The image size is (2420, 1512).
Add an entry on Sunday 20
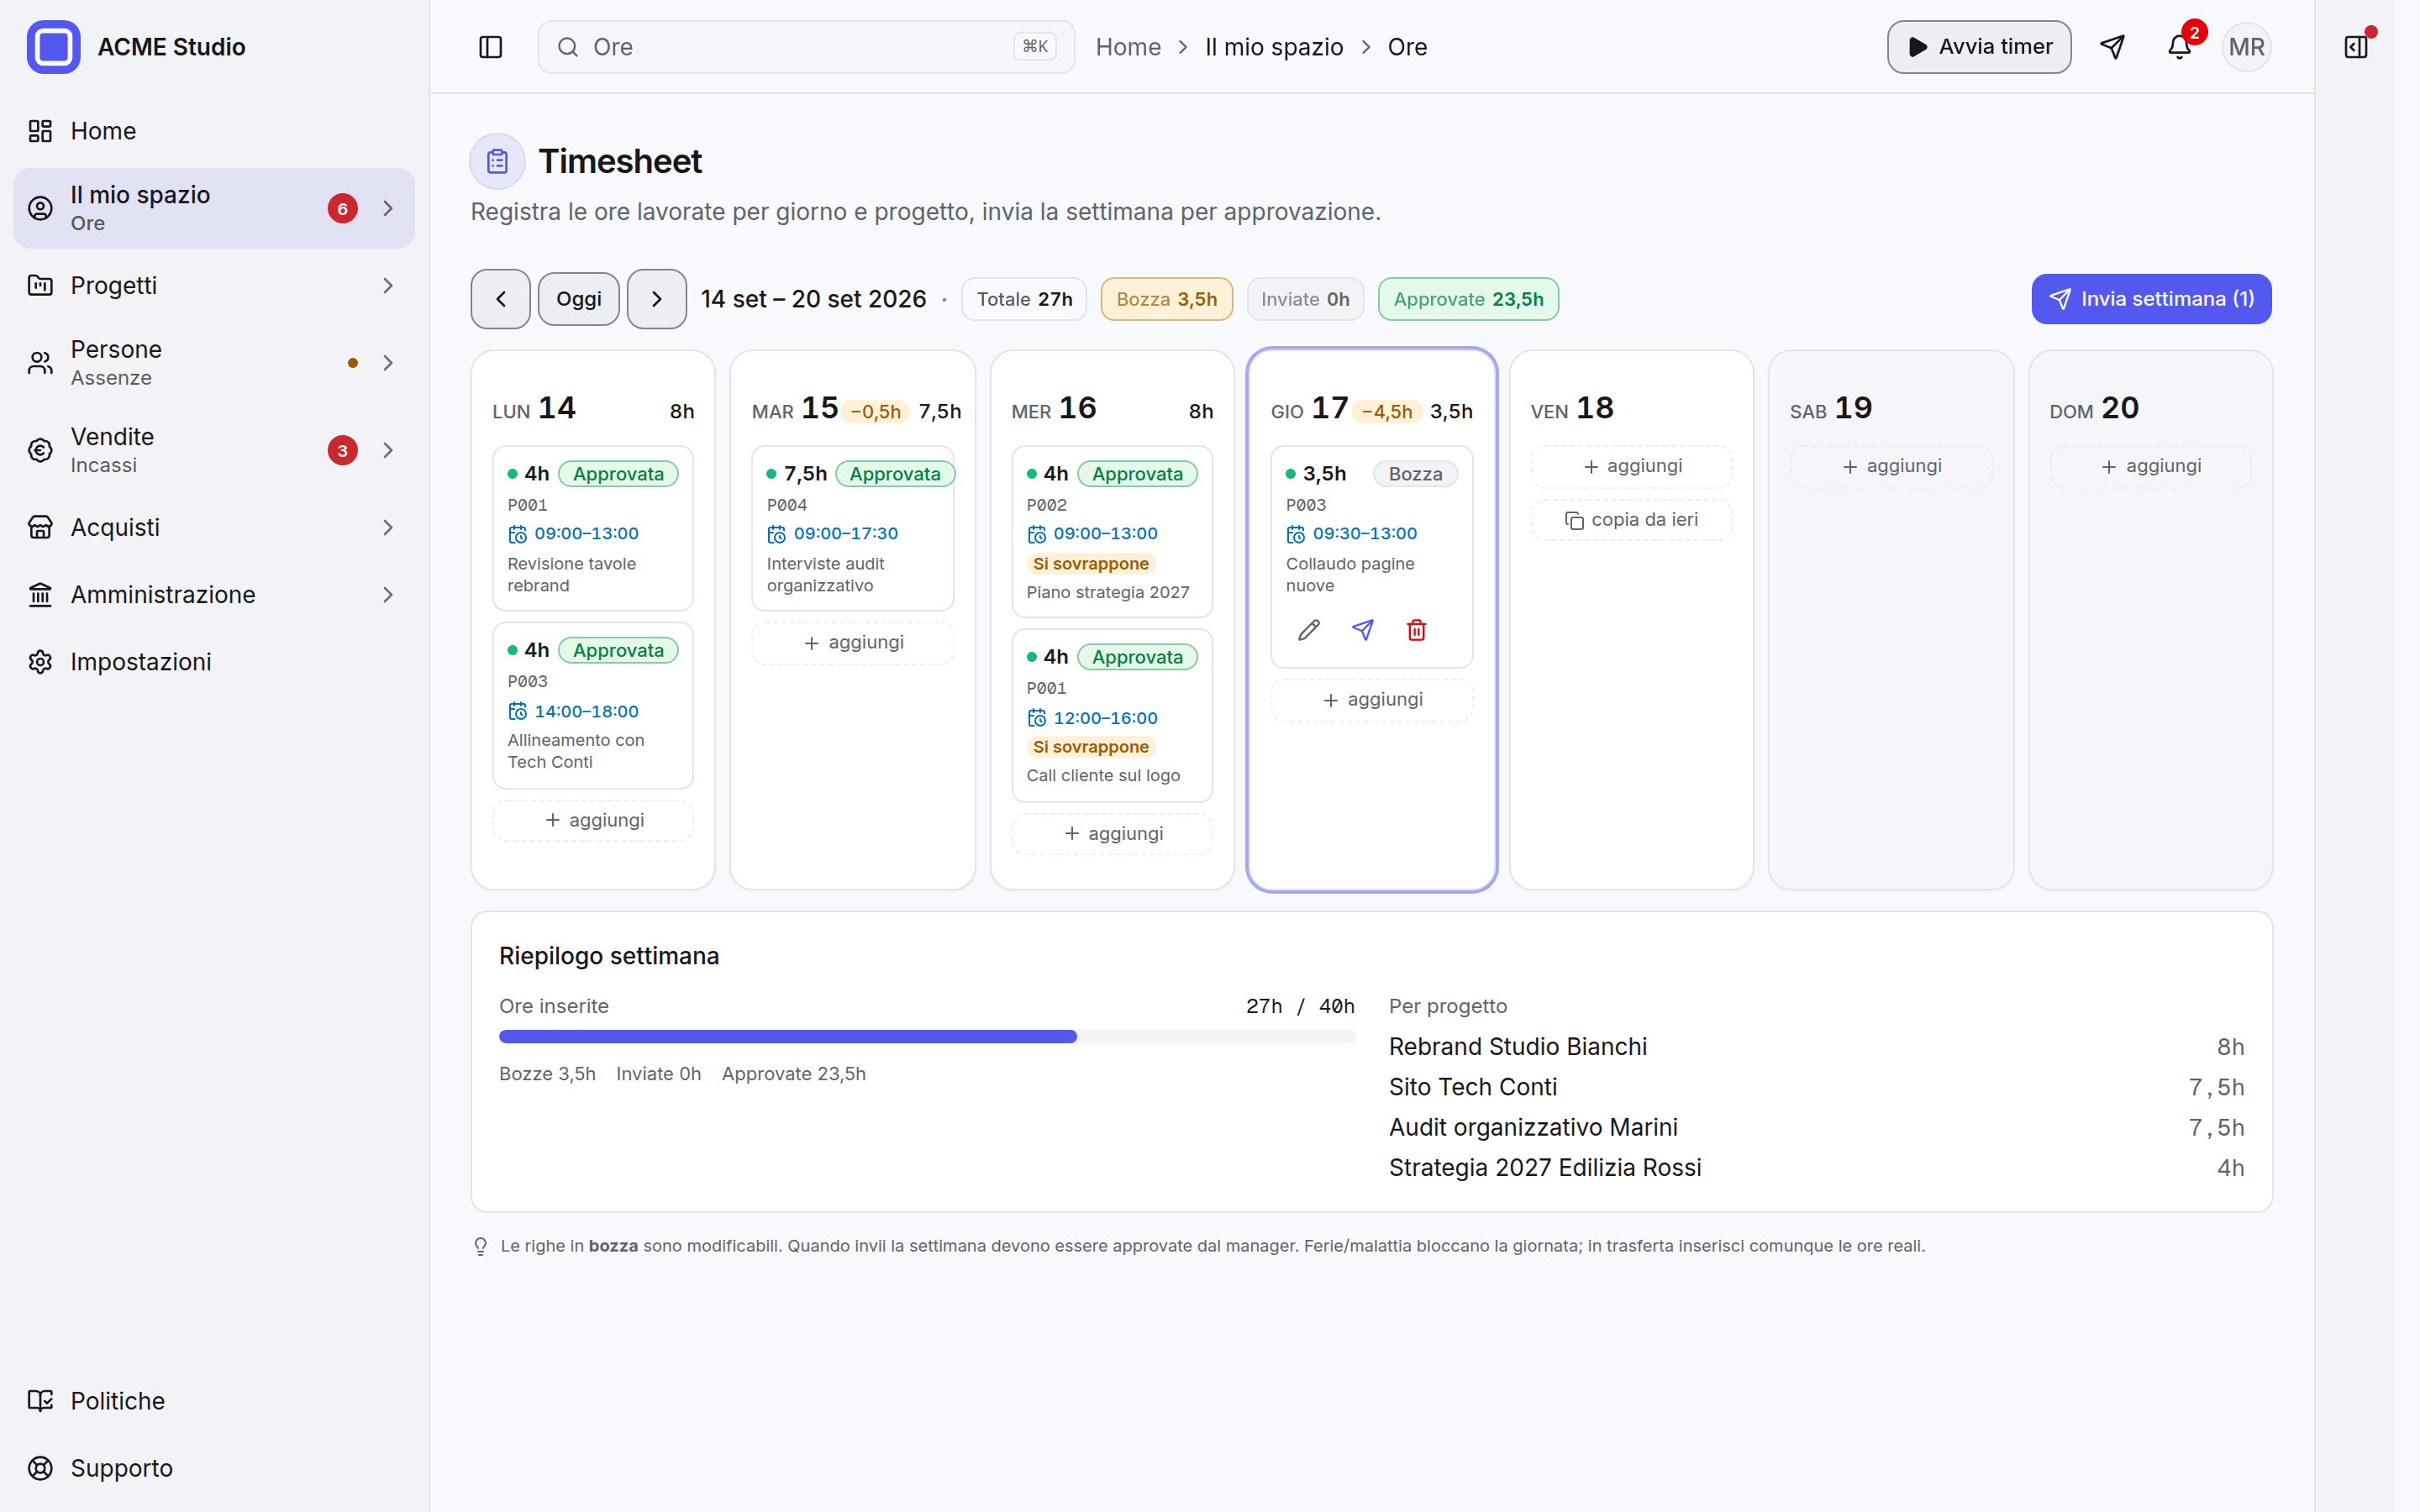pos(2150,466)
